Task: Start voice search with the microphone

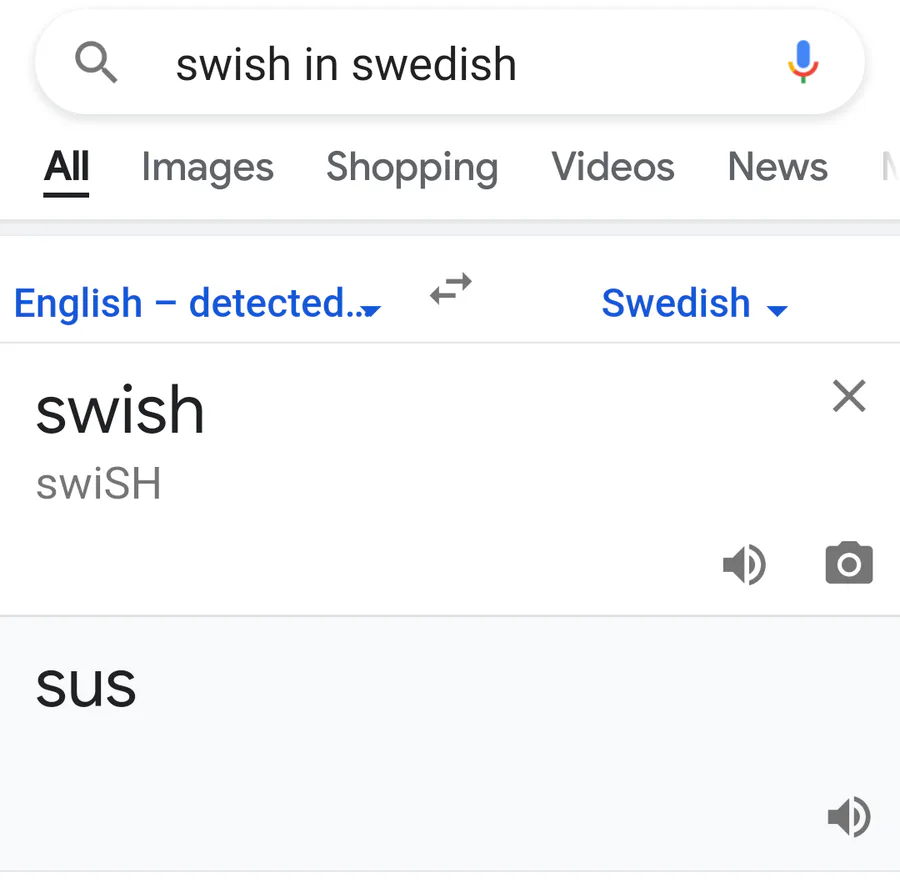Action: coord(802,64)
